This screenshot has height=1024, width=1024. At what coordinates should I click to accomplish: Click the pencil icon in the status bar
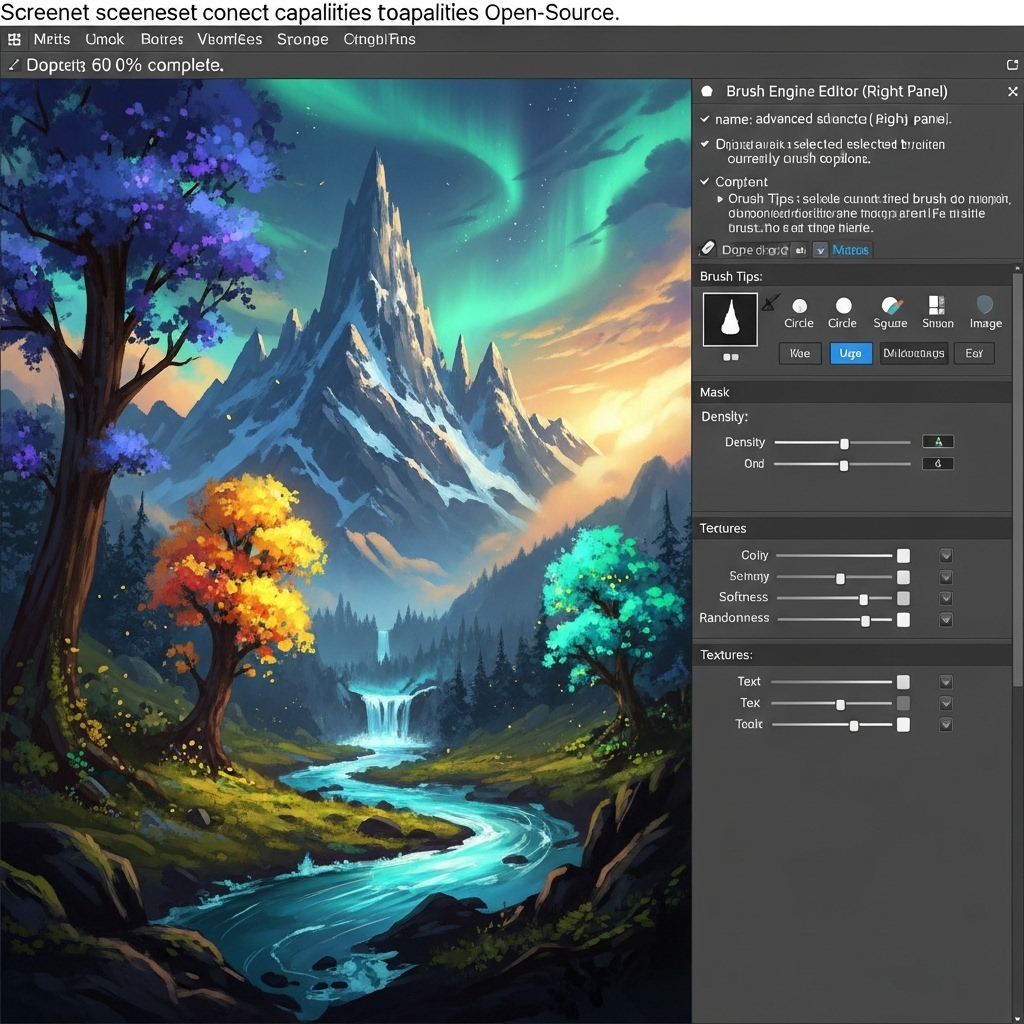[x=13, y=63]
